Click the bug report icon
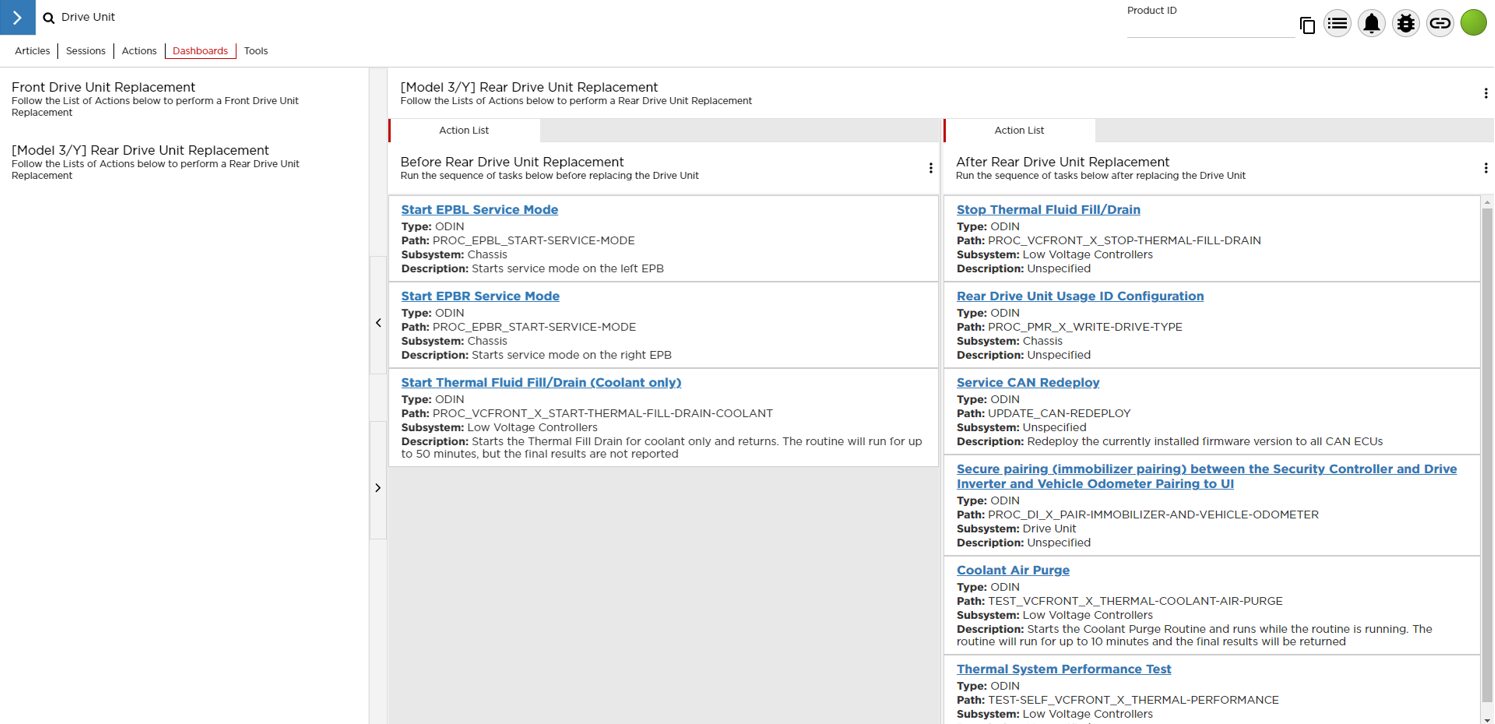Screen dimensions: 1495x724 (1406, 23)
